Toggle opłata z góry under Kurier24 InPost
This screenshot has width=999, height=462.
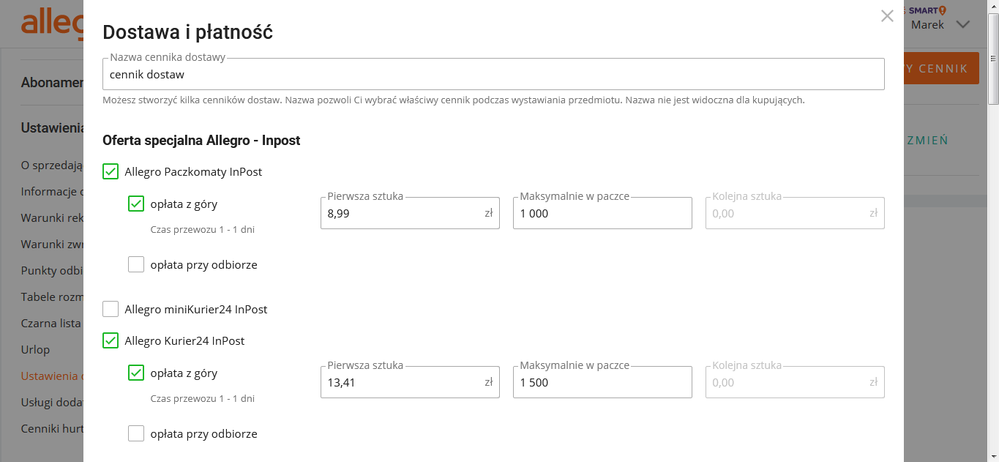(x=136, y=373)
